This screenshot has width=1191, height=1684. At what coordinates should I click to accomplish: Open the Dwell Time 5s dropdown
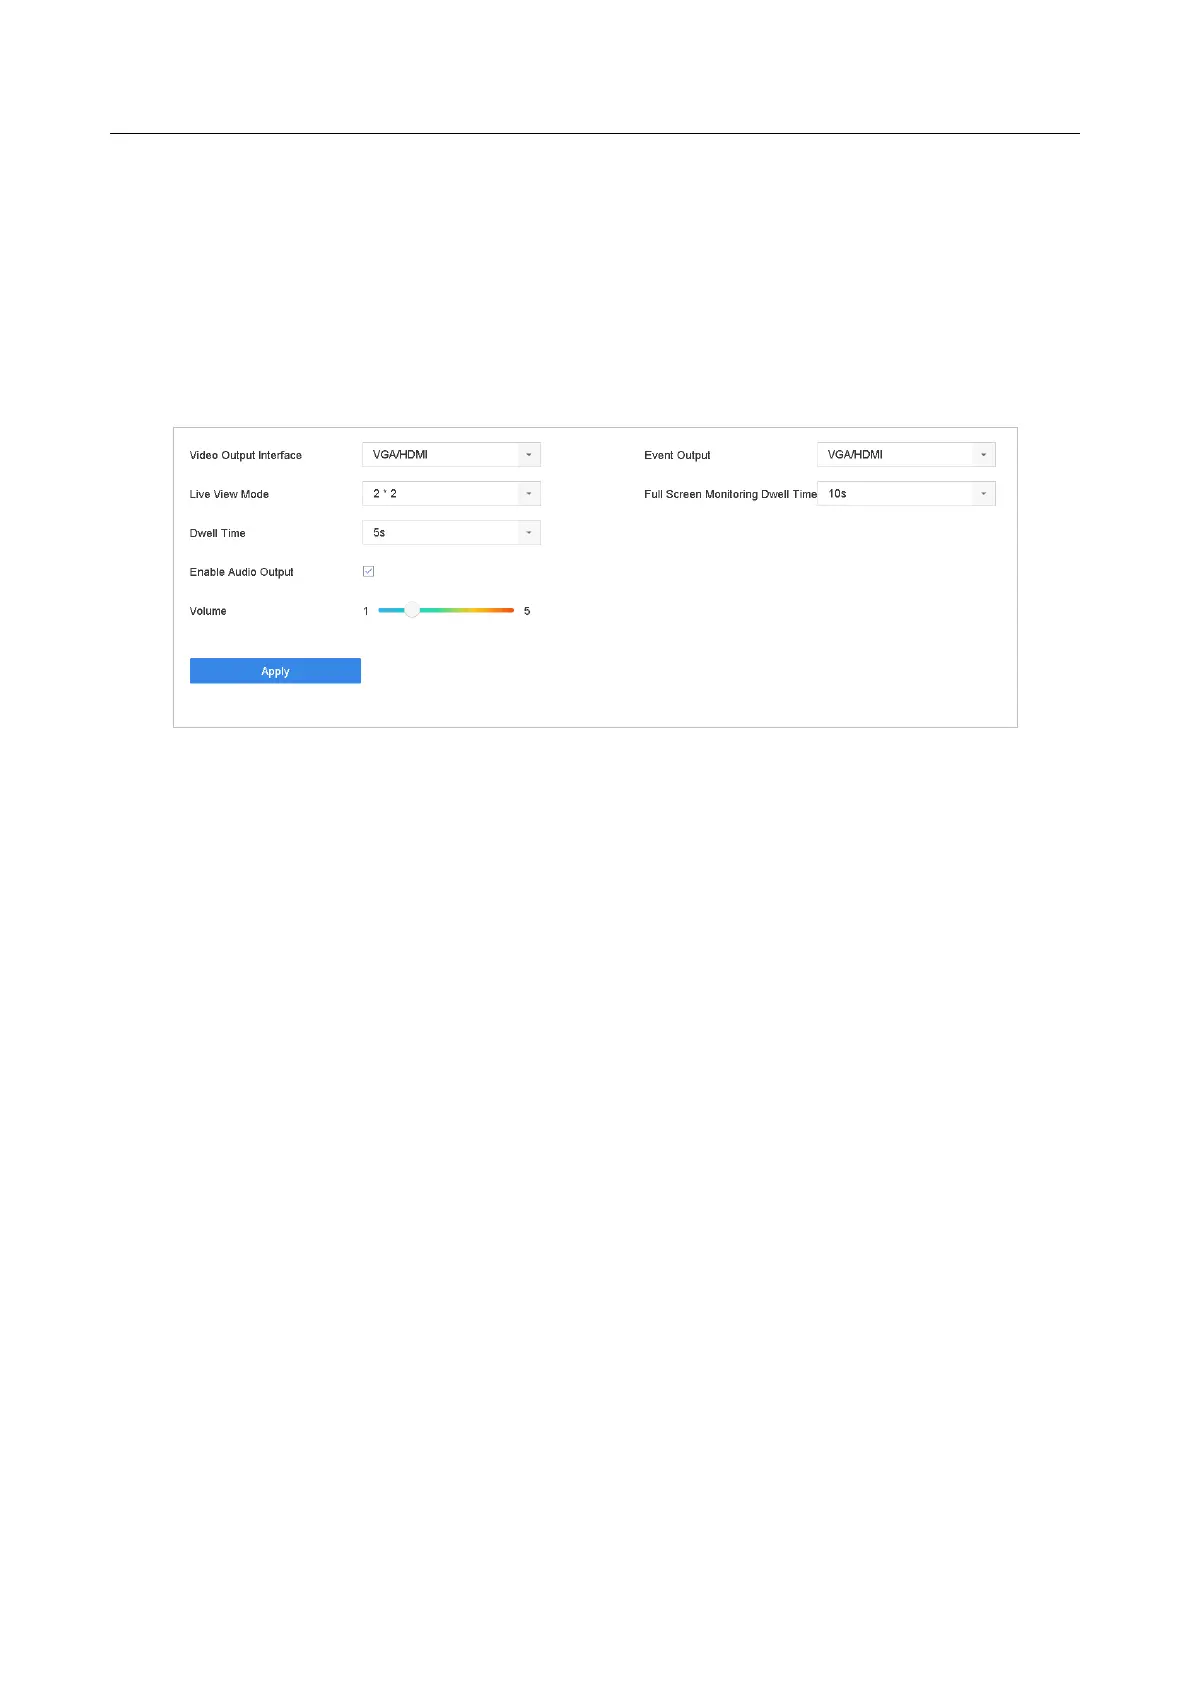tap(451, 533)
